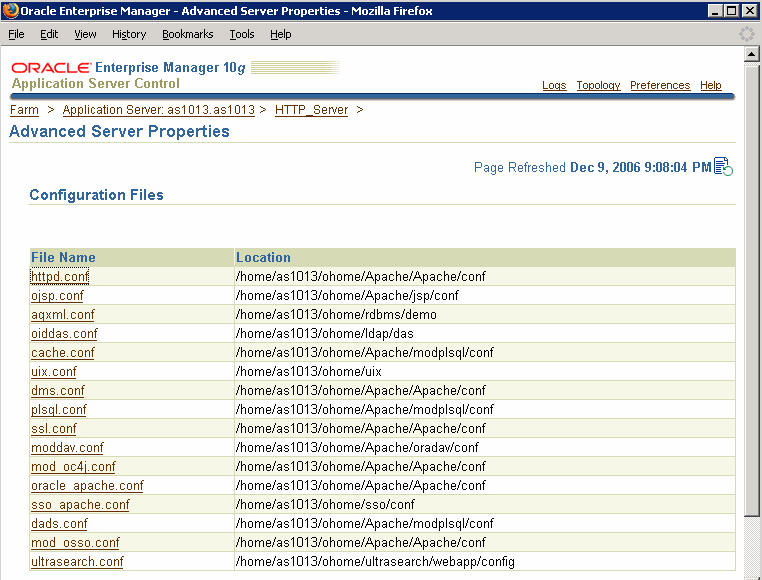Screen dimensions: 762x580
Task: Open the Tools menu
Action: coord(242,34)
